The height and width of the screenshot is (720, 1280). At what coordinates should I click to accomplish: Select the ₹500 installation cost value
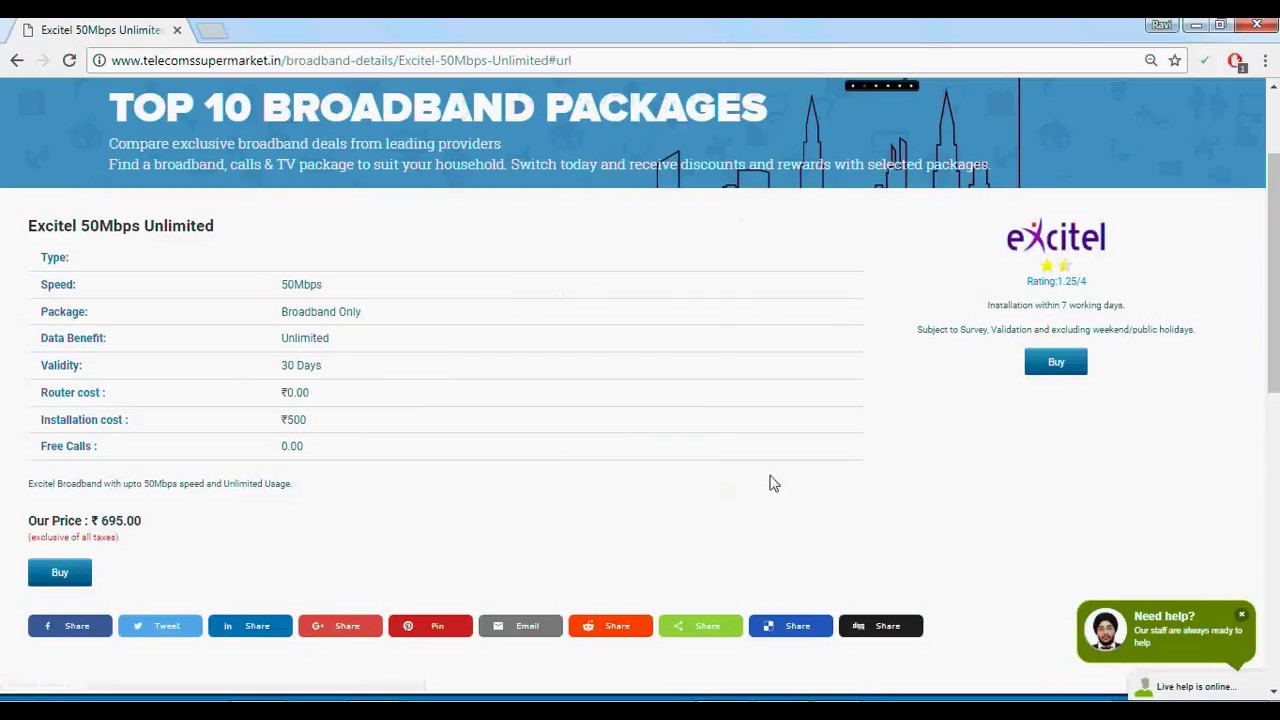click(293, 420)
